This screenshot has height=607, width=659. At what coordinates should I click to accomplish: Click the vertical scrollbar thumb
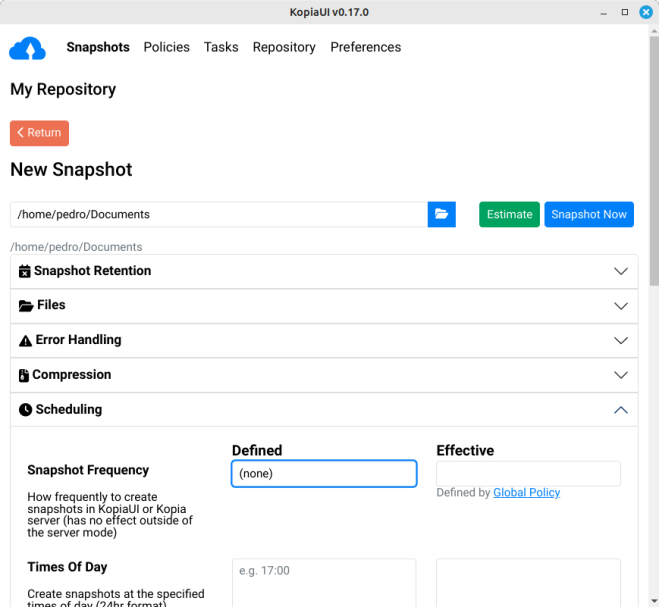coord(654,161)
